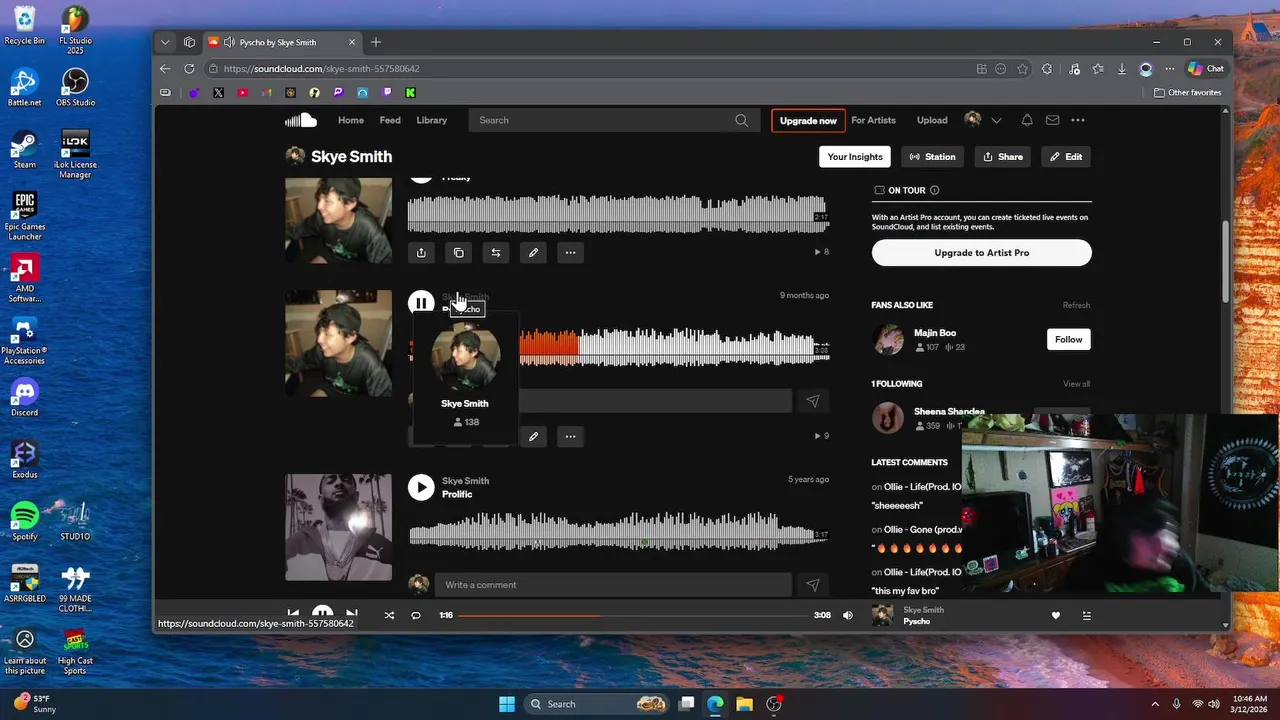Start the Skye Smith Station
The width and height of the screenshot is (1280, 720).
click(x=932, y=157)
